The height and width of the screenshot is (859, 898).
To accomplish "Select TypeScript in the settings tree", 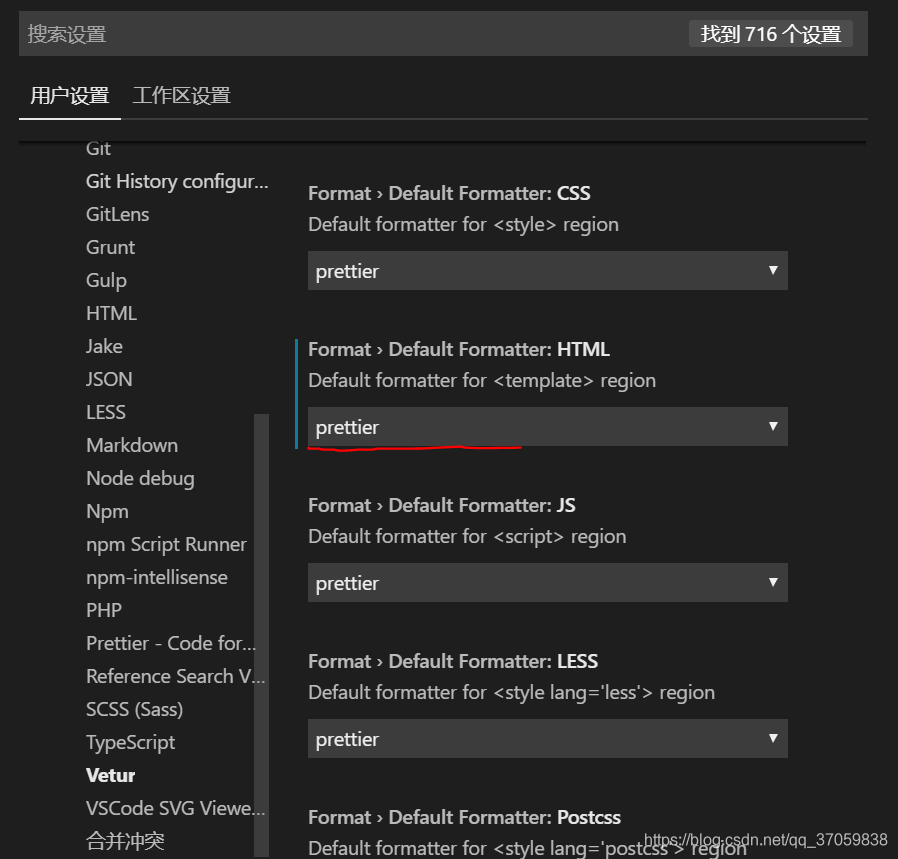I will click(x=131, y=743).
